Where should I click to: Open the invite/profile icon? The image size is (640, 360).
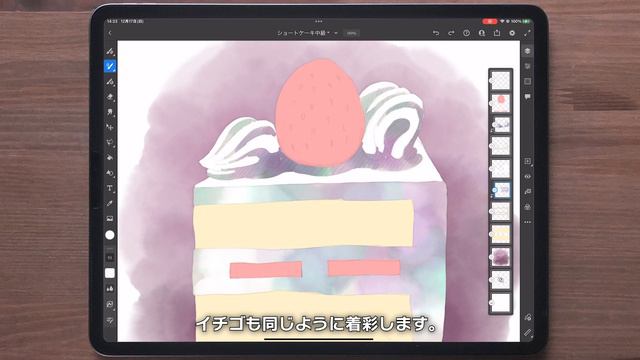tap(482, 33)
